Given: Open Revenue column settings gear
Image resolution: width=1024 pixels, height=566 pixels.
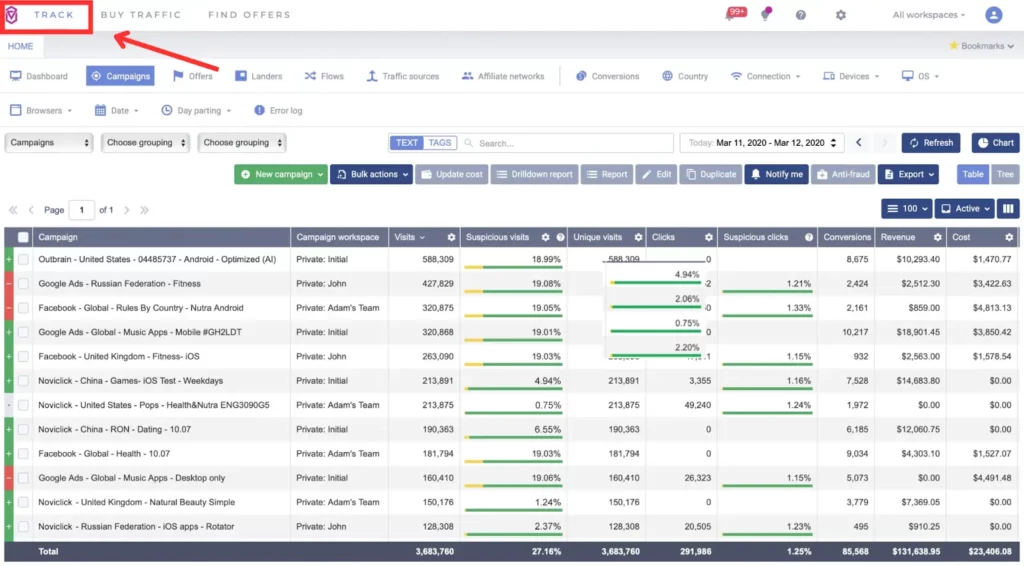Looking at the screenshot, I should pos(937,237).
